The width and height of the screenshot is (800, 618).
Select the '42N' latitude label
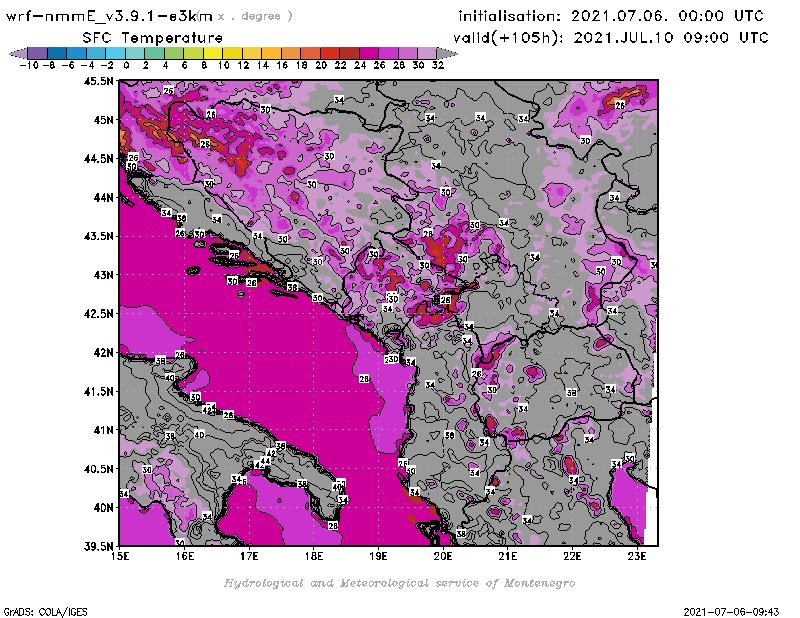point(103,353)
